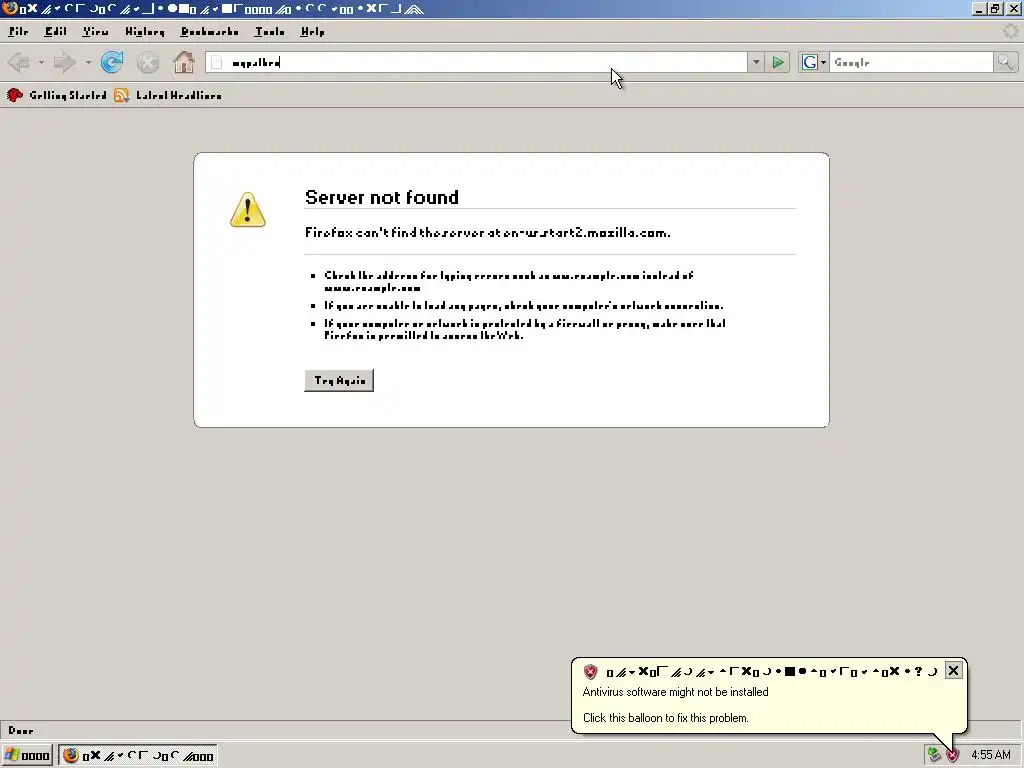The image size is (1024, 768).
Task: Click the red security shield tray icon
Action: tap(953, 755)
